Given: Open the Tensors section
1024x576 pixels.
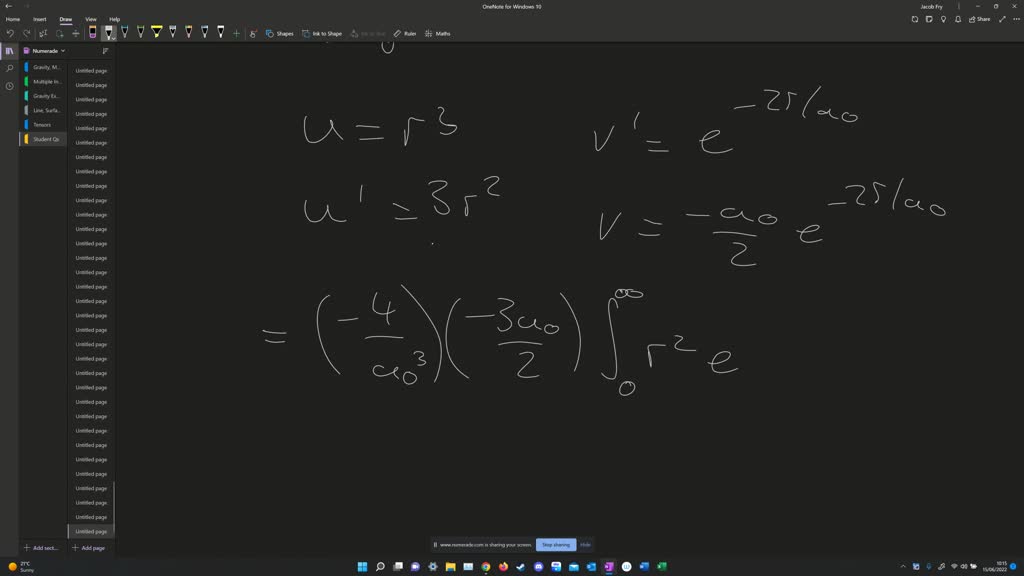Looking at the screenshot, I should tap(43, 125).
